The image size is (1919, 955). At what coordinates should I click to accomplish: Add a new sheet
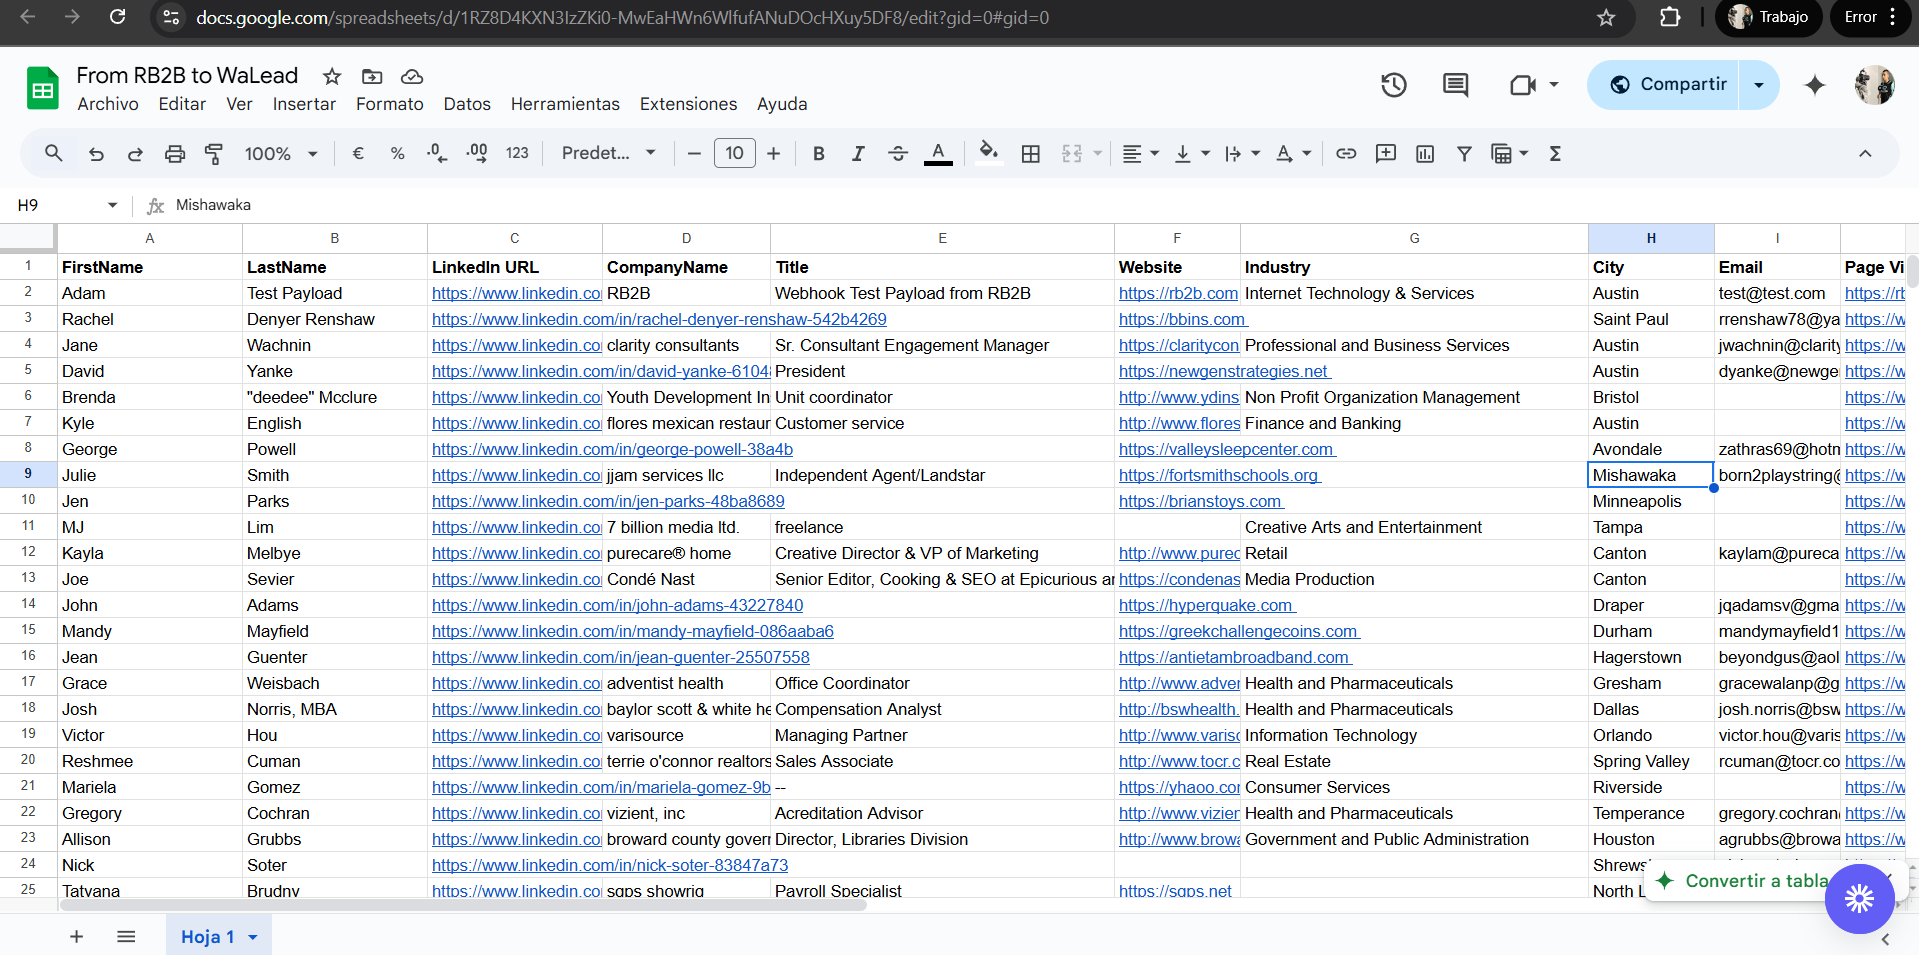tap(76, 937)
